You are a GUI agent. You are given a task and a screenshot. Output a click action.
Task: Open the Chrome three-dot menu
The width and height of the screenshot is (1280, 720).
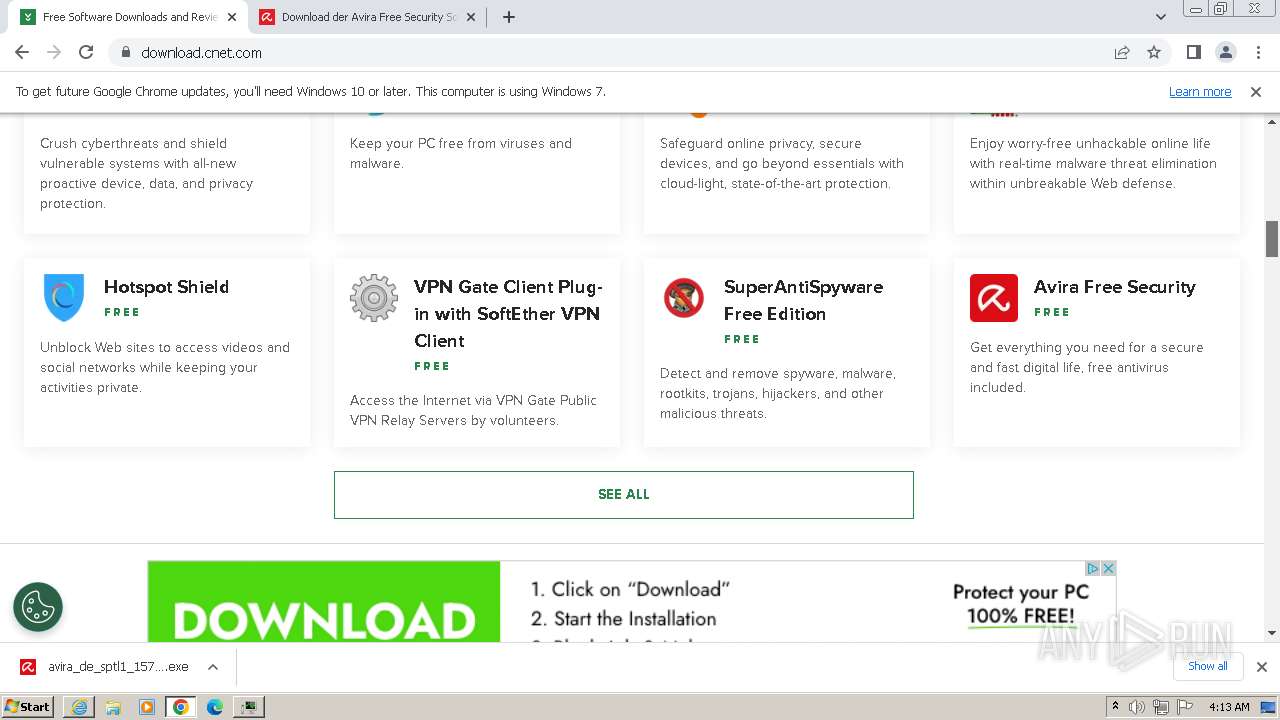[1257, 52]
